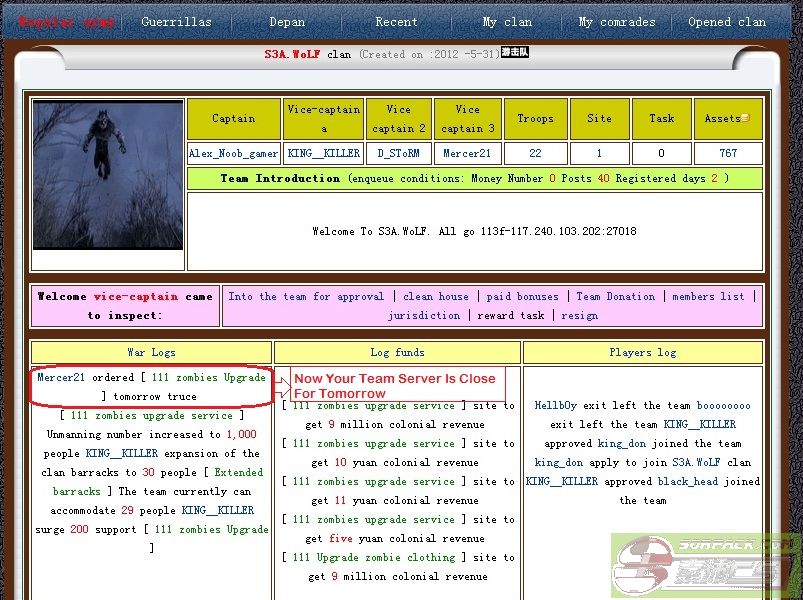This screenshot has height=600, width=803.
Task: Open the My comrades menu item
Action: coord(617,22)
